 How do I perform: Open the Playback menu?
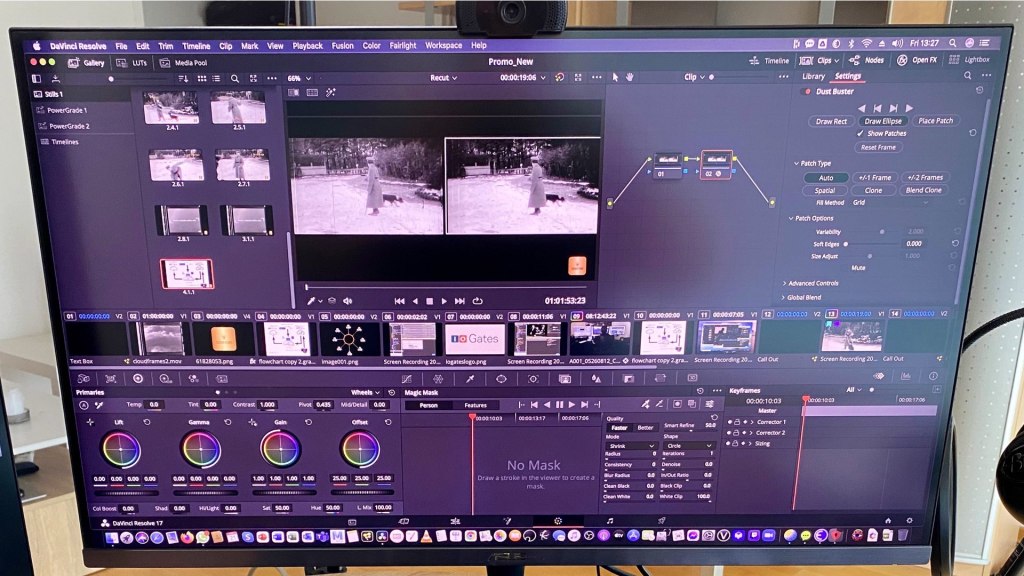(308, 46)
